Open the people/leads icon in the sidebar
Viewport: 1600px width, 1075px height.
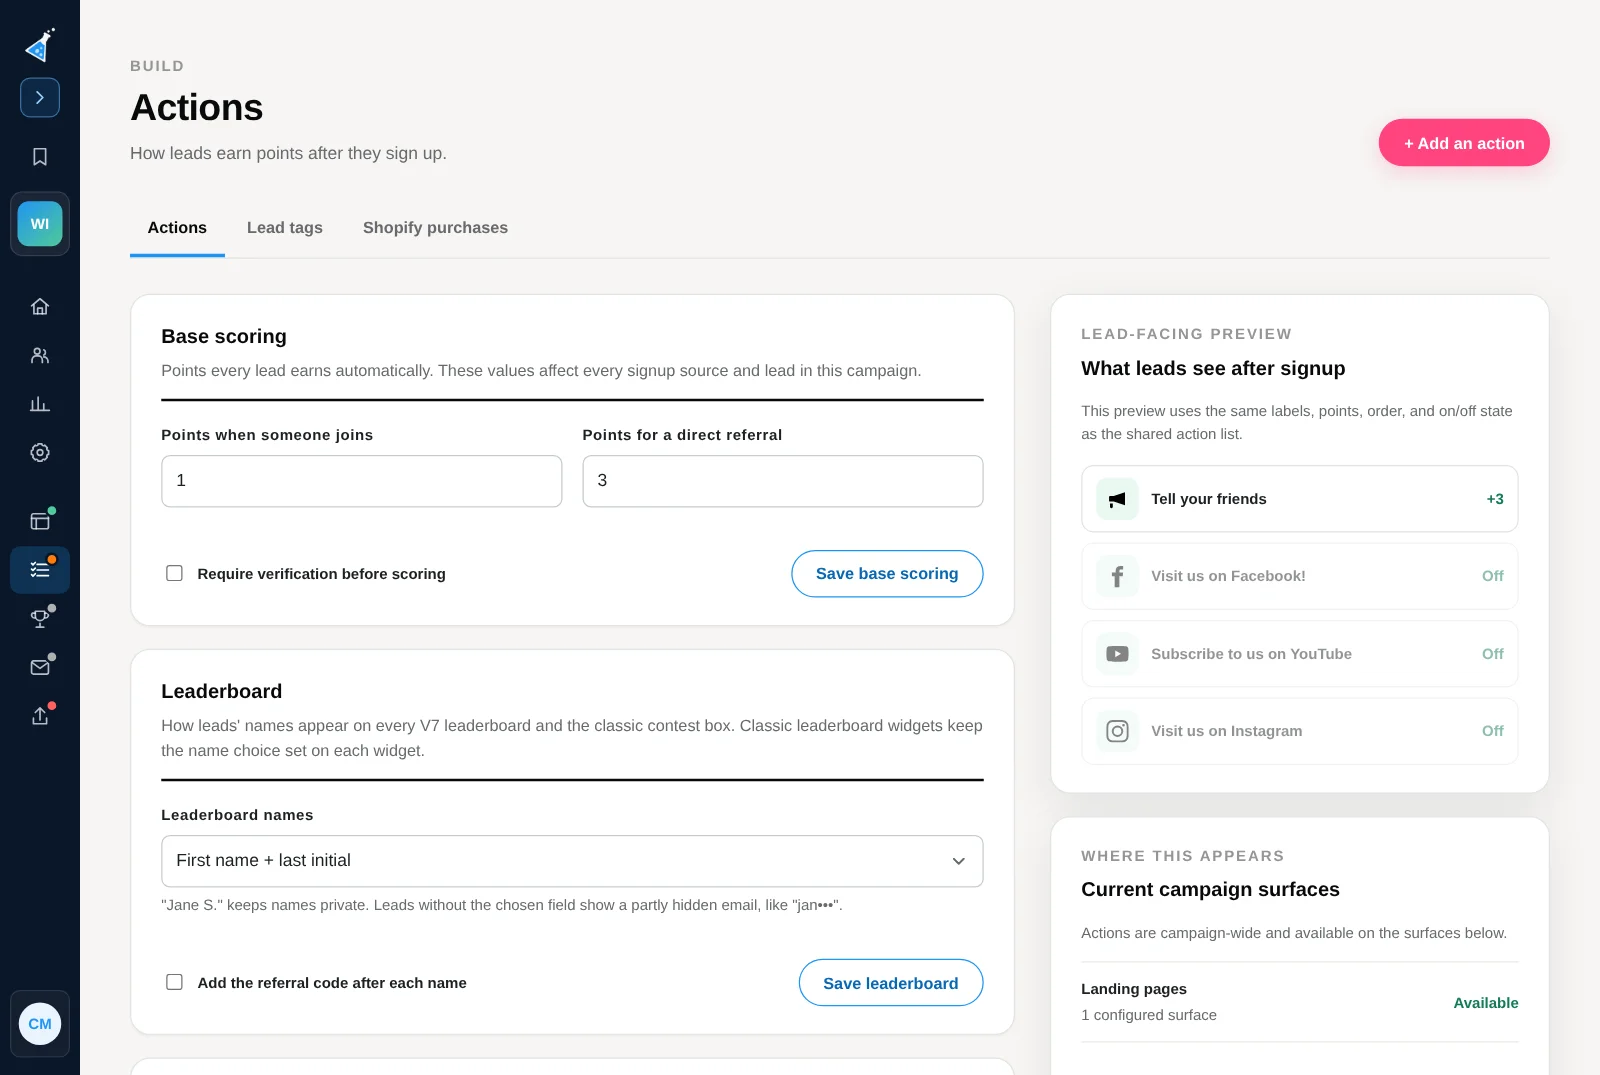(x=40, y=355)
